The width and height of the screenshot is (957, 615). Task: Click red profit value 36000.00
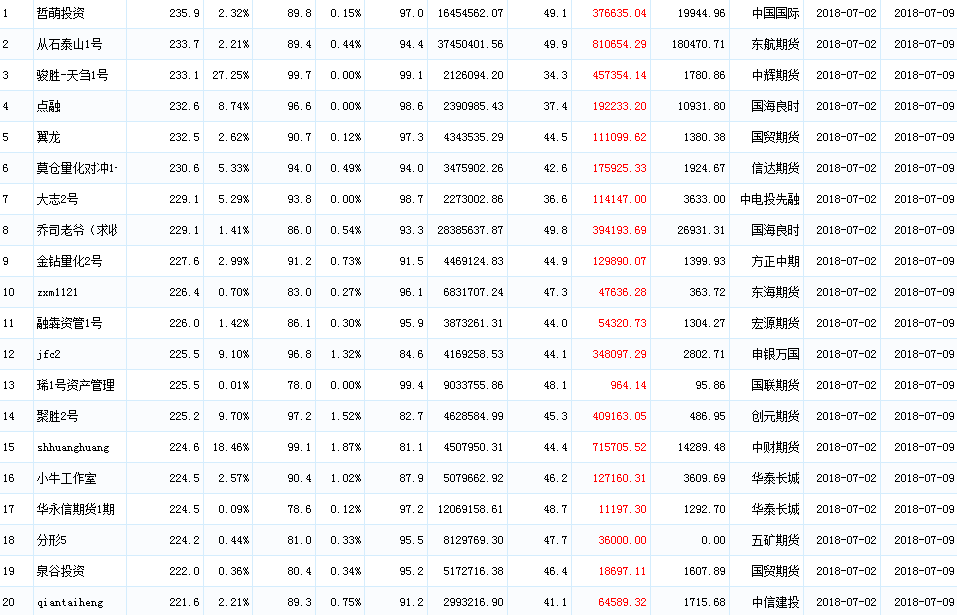pyautogui.click(x=622, y=540)
